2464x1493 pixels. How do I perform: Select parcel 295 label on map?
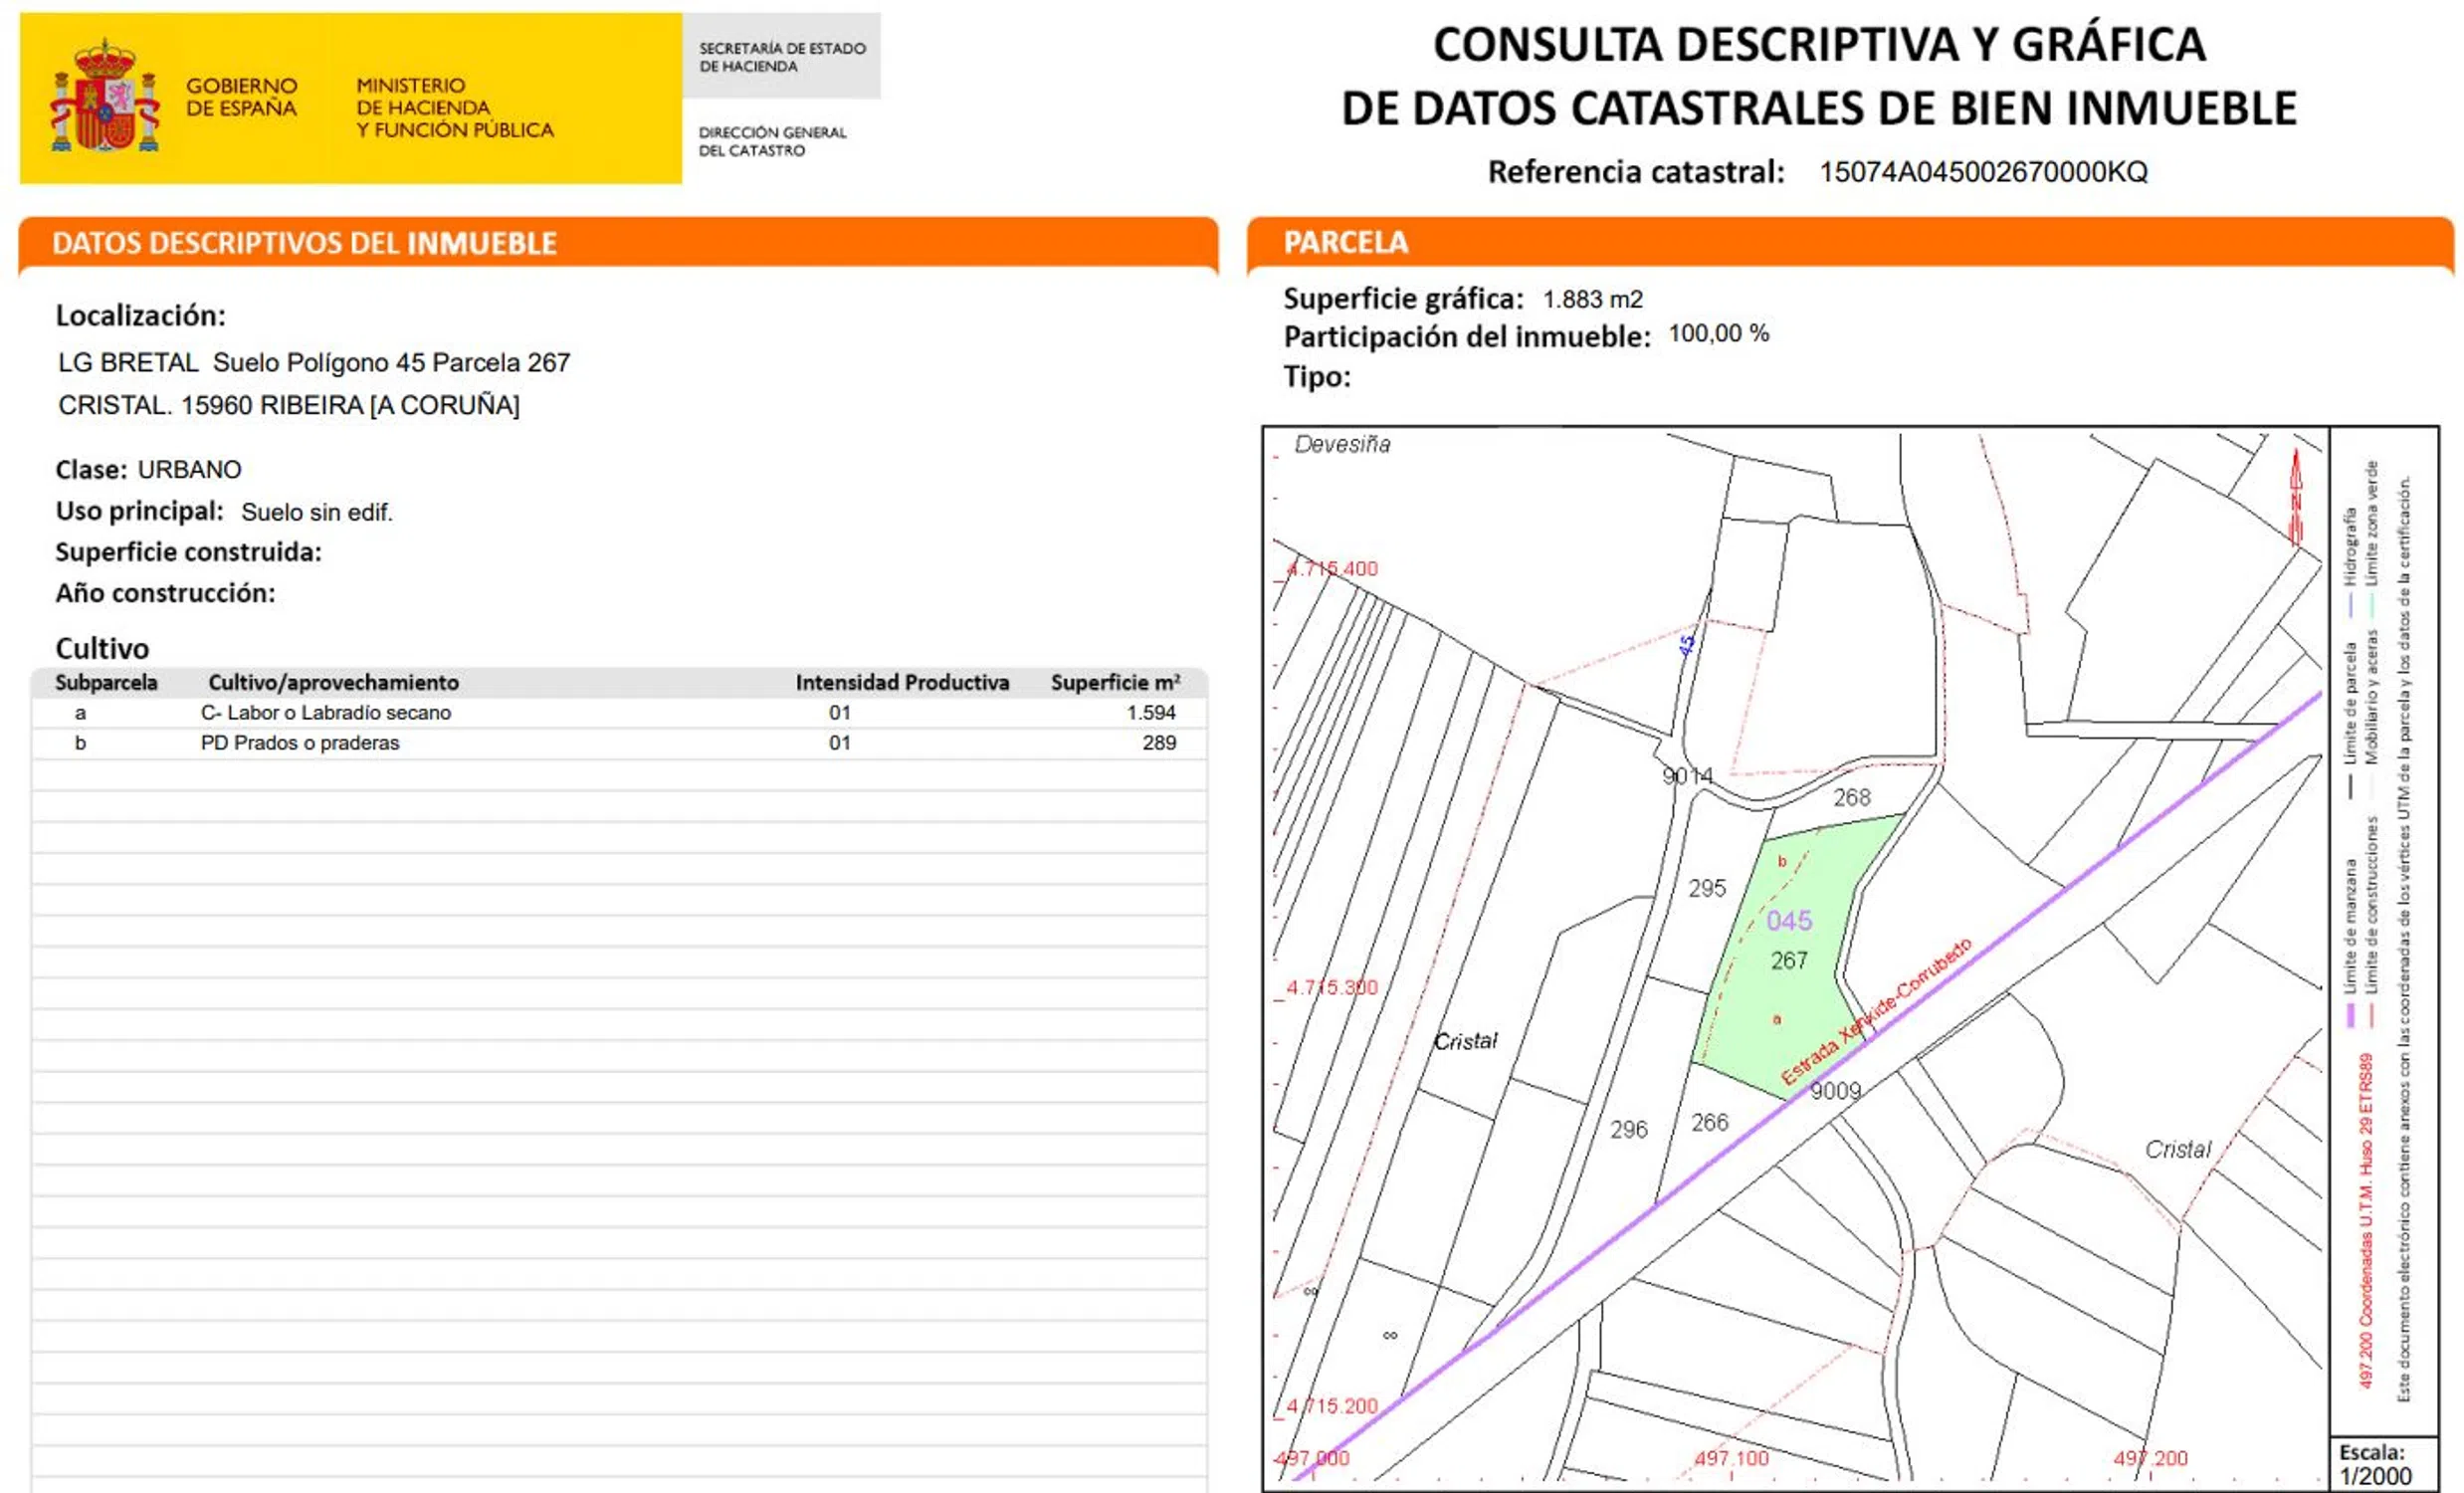pyautogui.click(x=1707, y=888)
